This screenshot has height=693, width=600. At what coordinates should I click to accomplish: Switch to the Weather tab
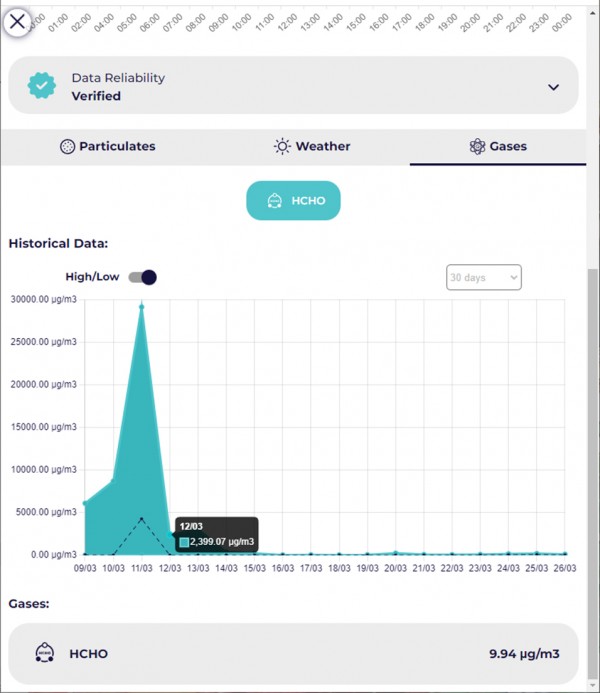click(312, 146)
